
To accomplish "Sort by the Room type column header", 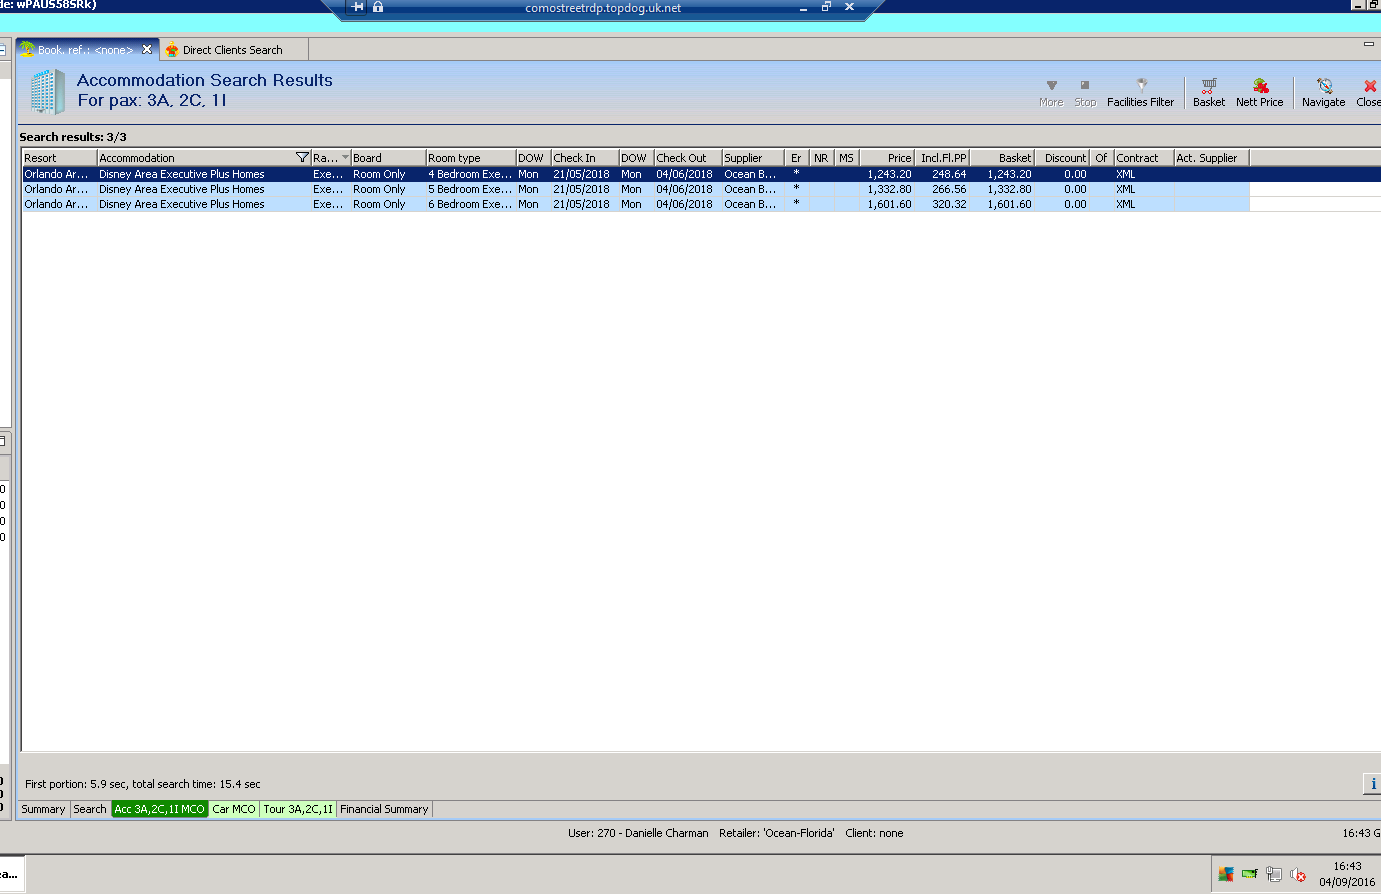I will (471, 158).
